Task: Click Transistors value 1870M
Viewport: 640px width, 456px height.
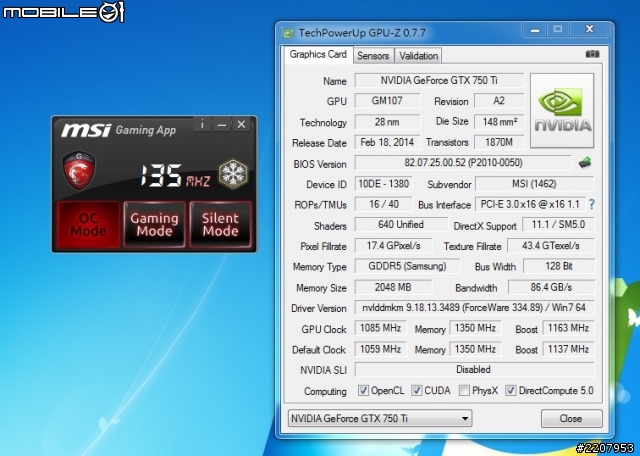Action: point(499,142)
